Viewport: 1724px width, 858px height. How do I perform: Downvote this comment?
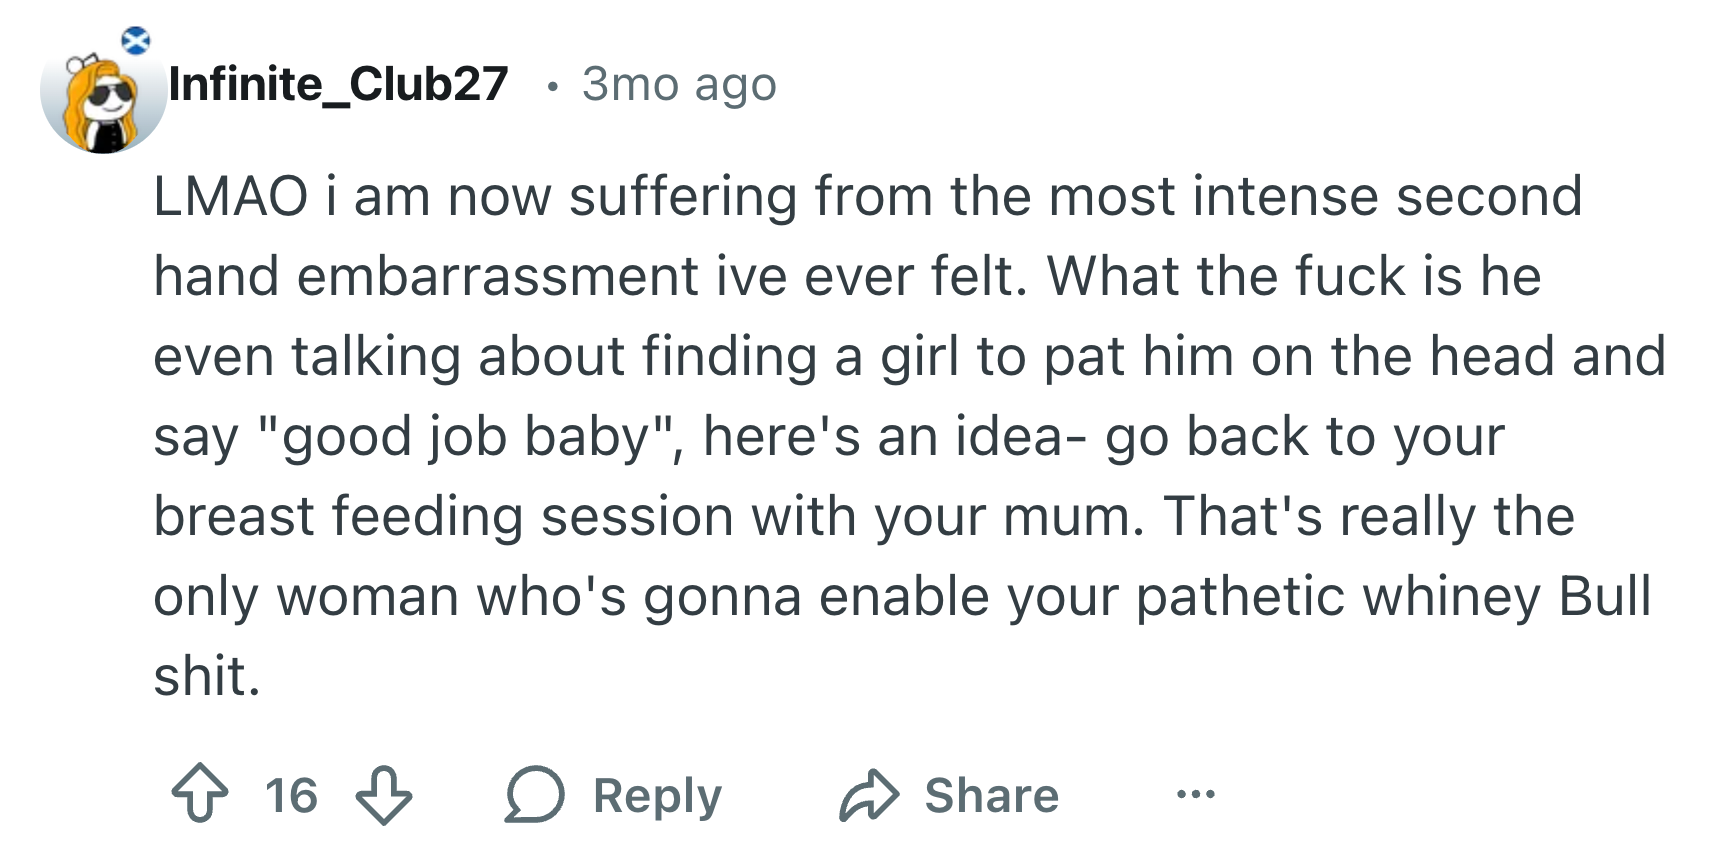(384, 794)
